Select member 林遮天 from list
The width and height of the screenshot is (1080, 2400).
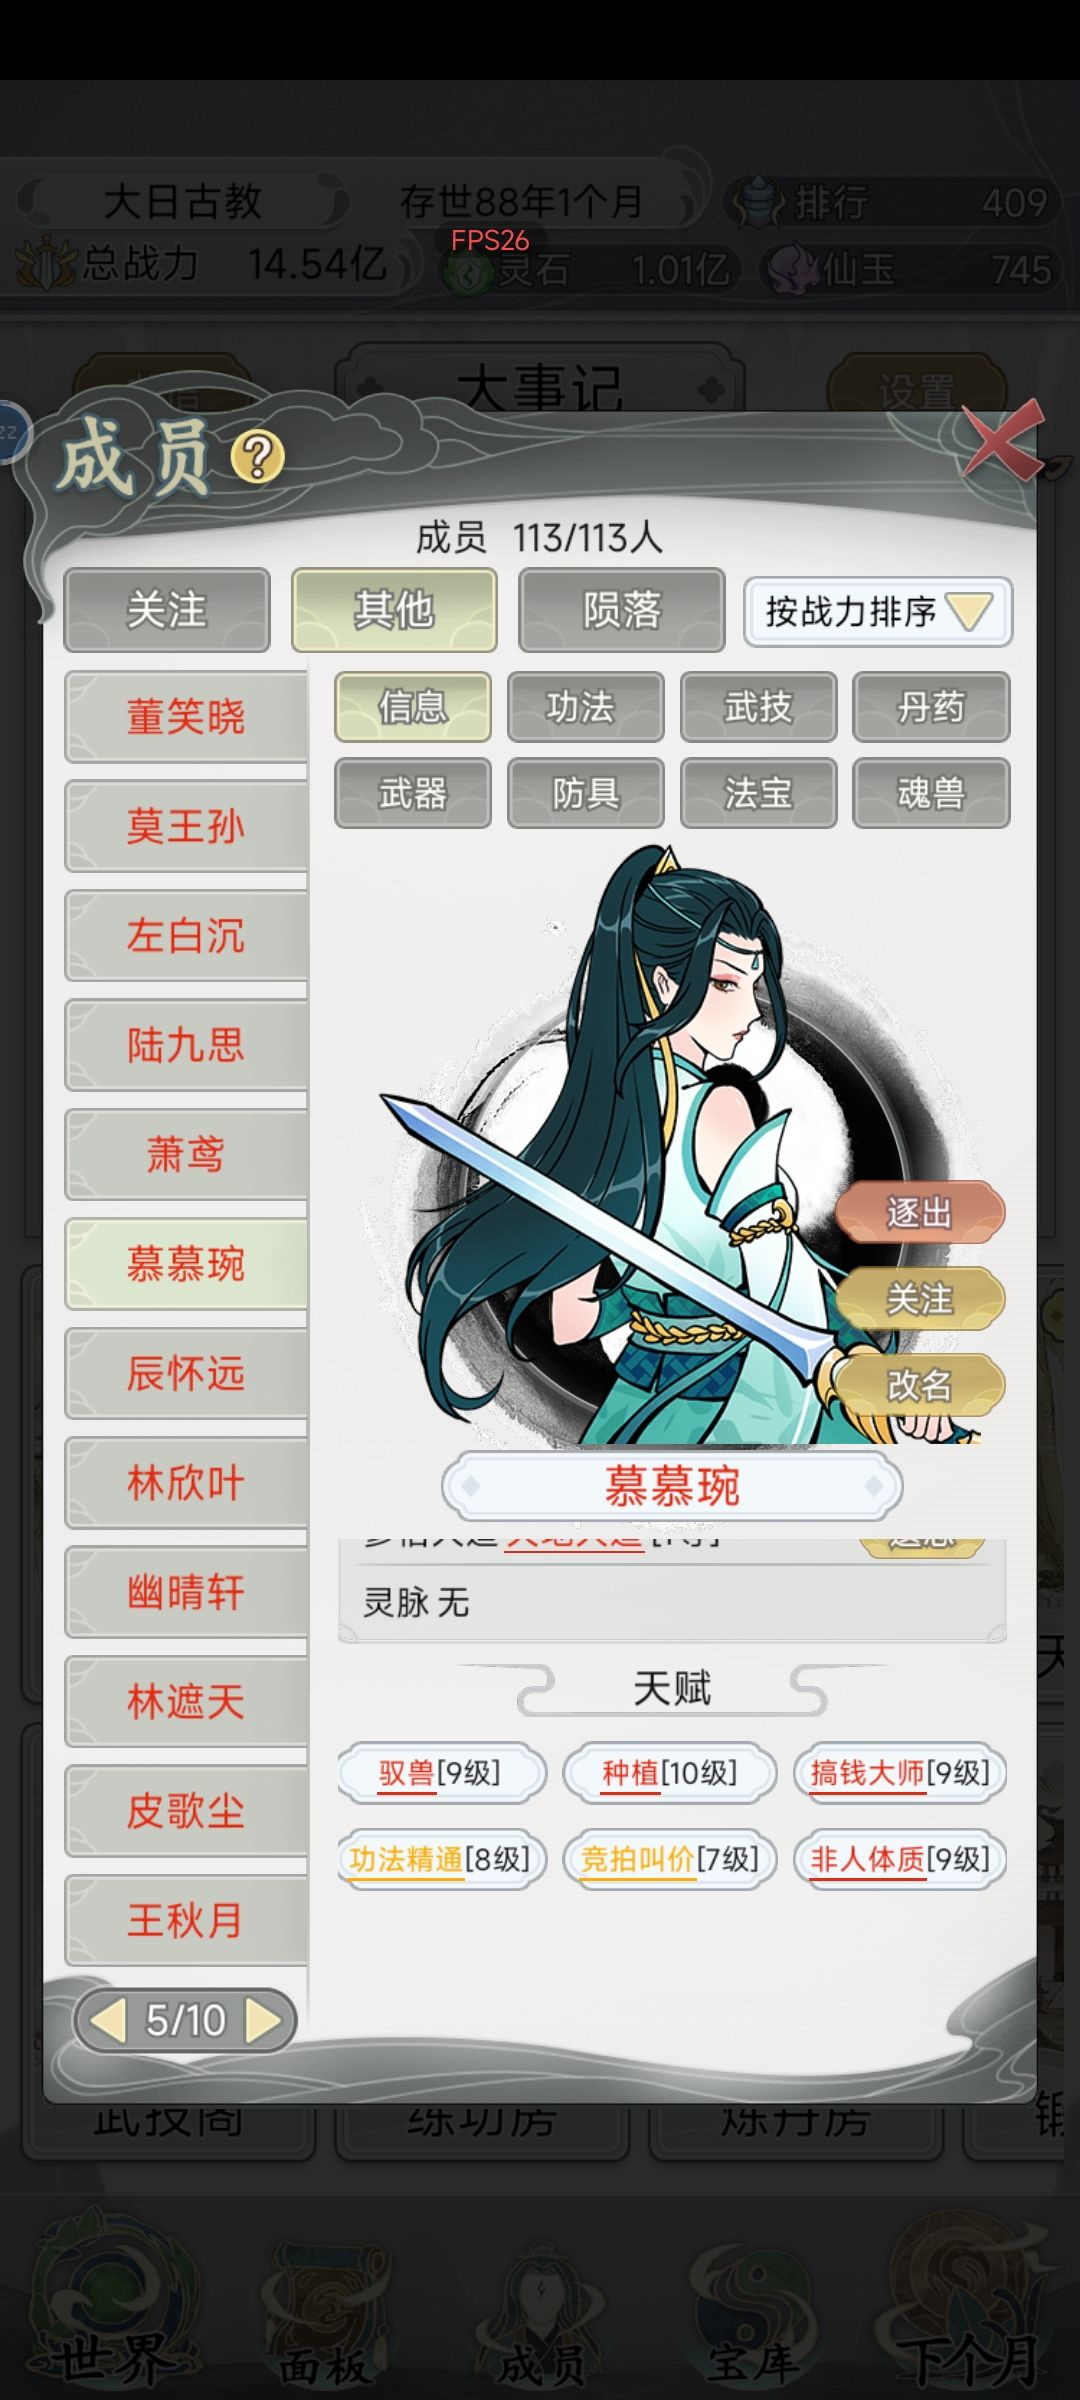point(186,1701)
